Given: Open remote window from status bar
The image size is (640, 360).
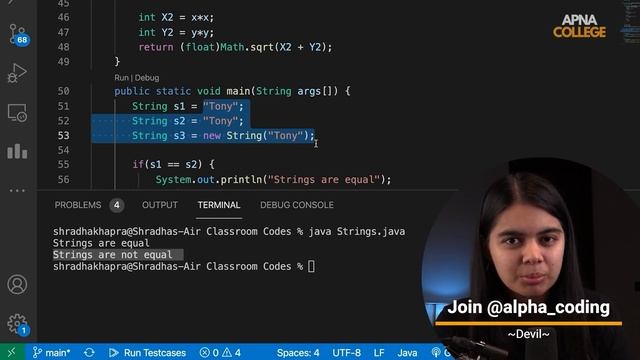Looking at the screenshot, I should coord(11,352).
